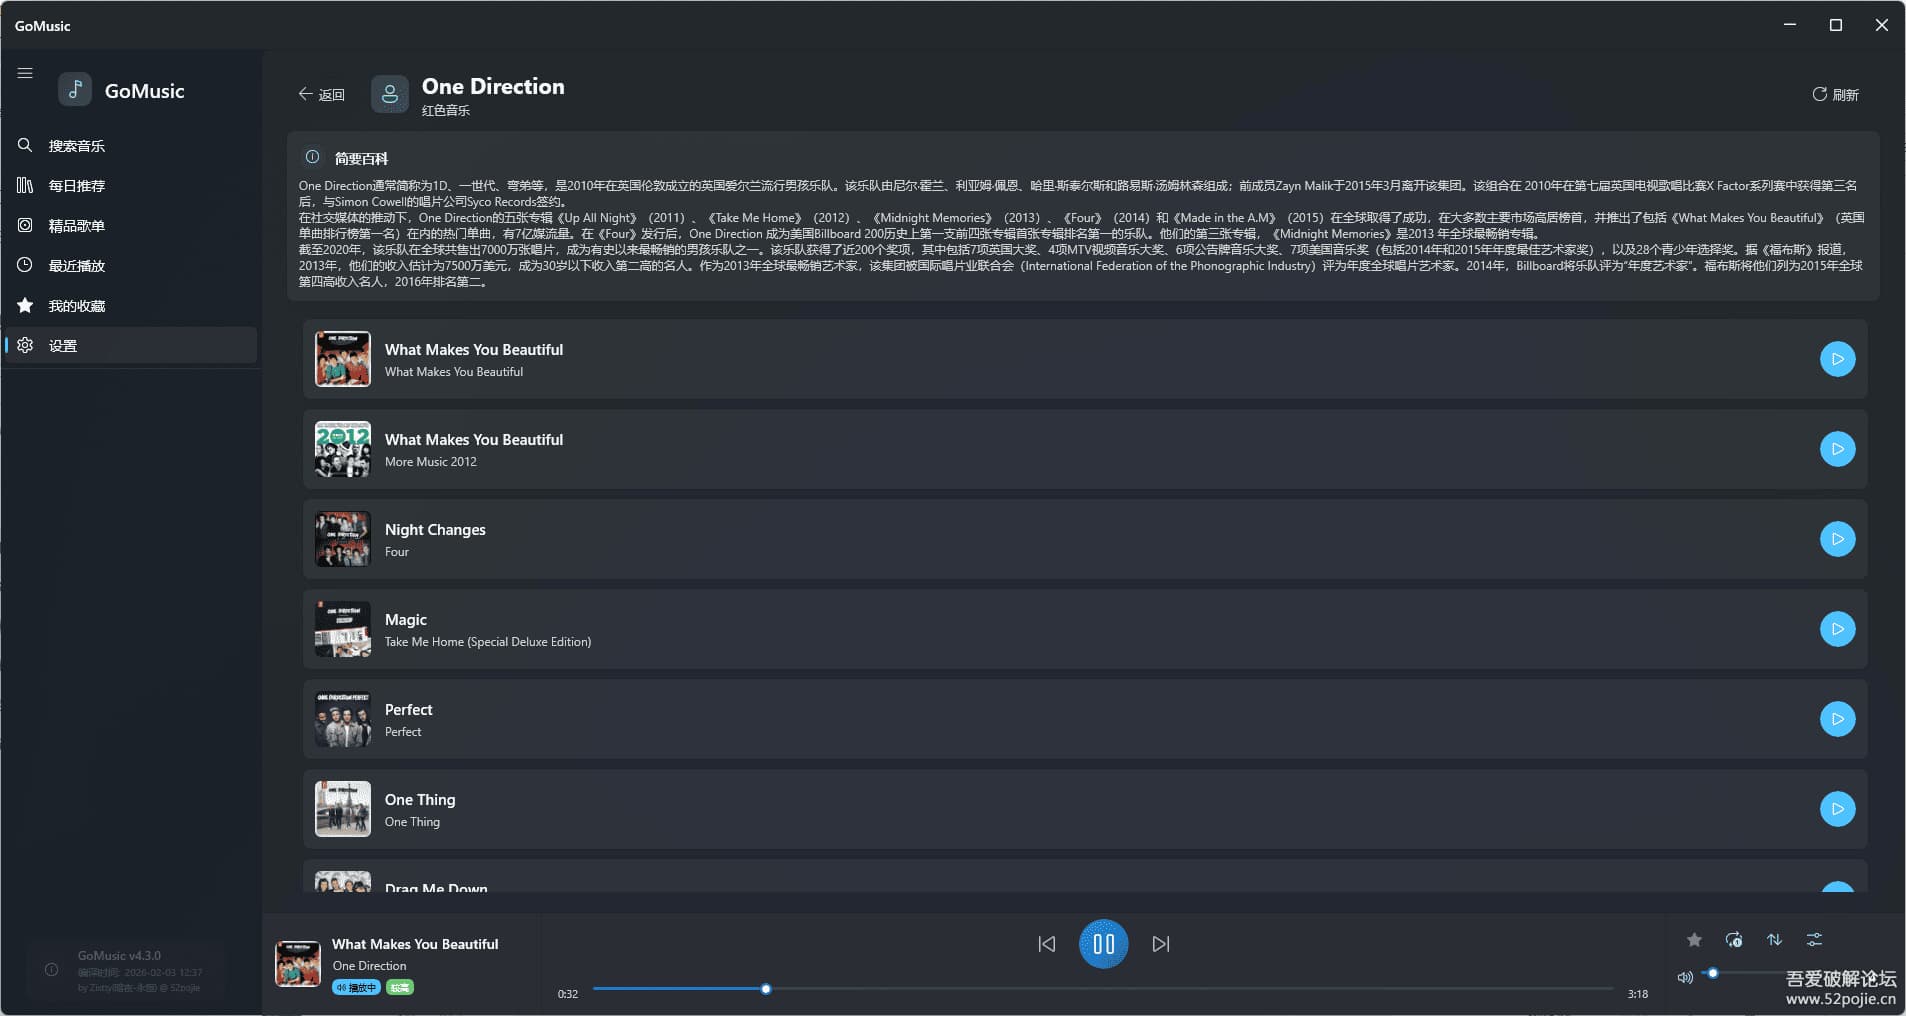Viewport: 1906px width, 1016px height.
Task: Click Take Me Home (Special Deluxe Edition)
Action: coord(488,642)
